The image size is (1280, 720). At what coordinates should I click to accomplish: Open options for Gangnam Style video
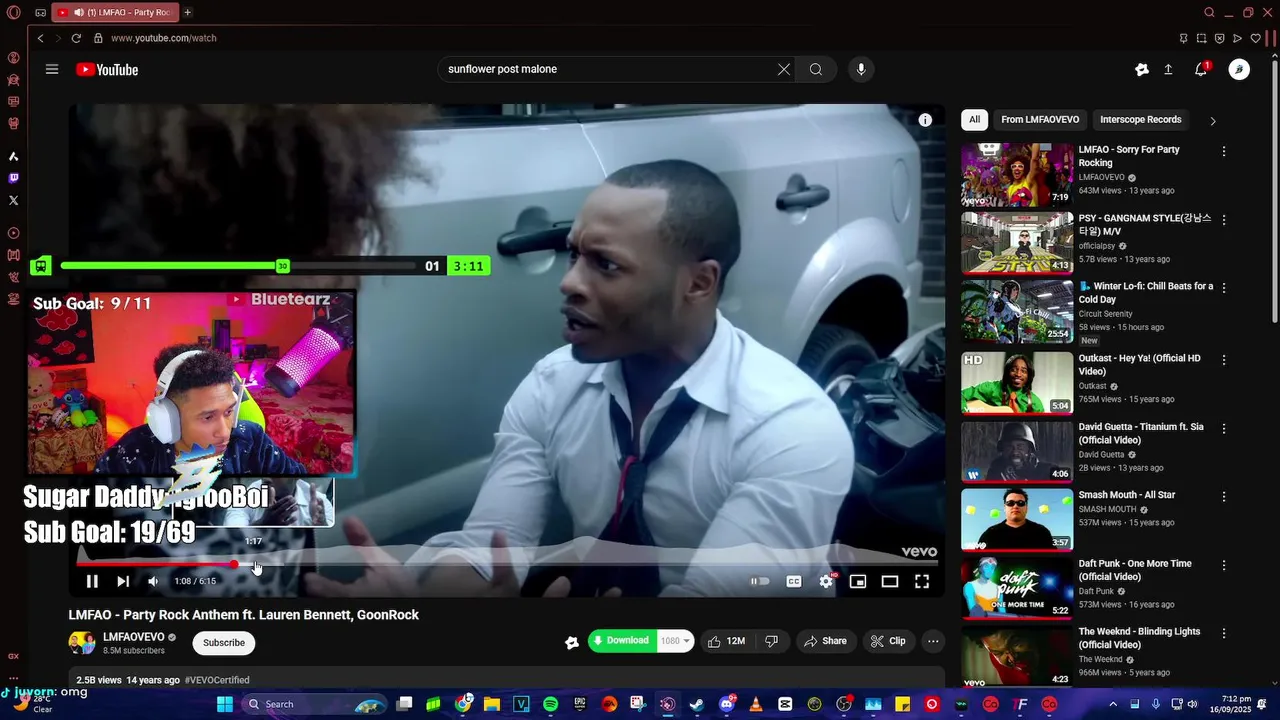pyautogui.click(x=1224, y=220)
